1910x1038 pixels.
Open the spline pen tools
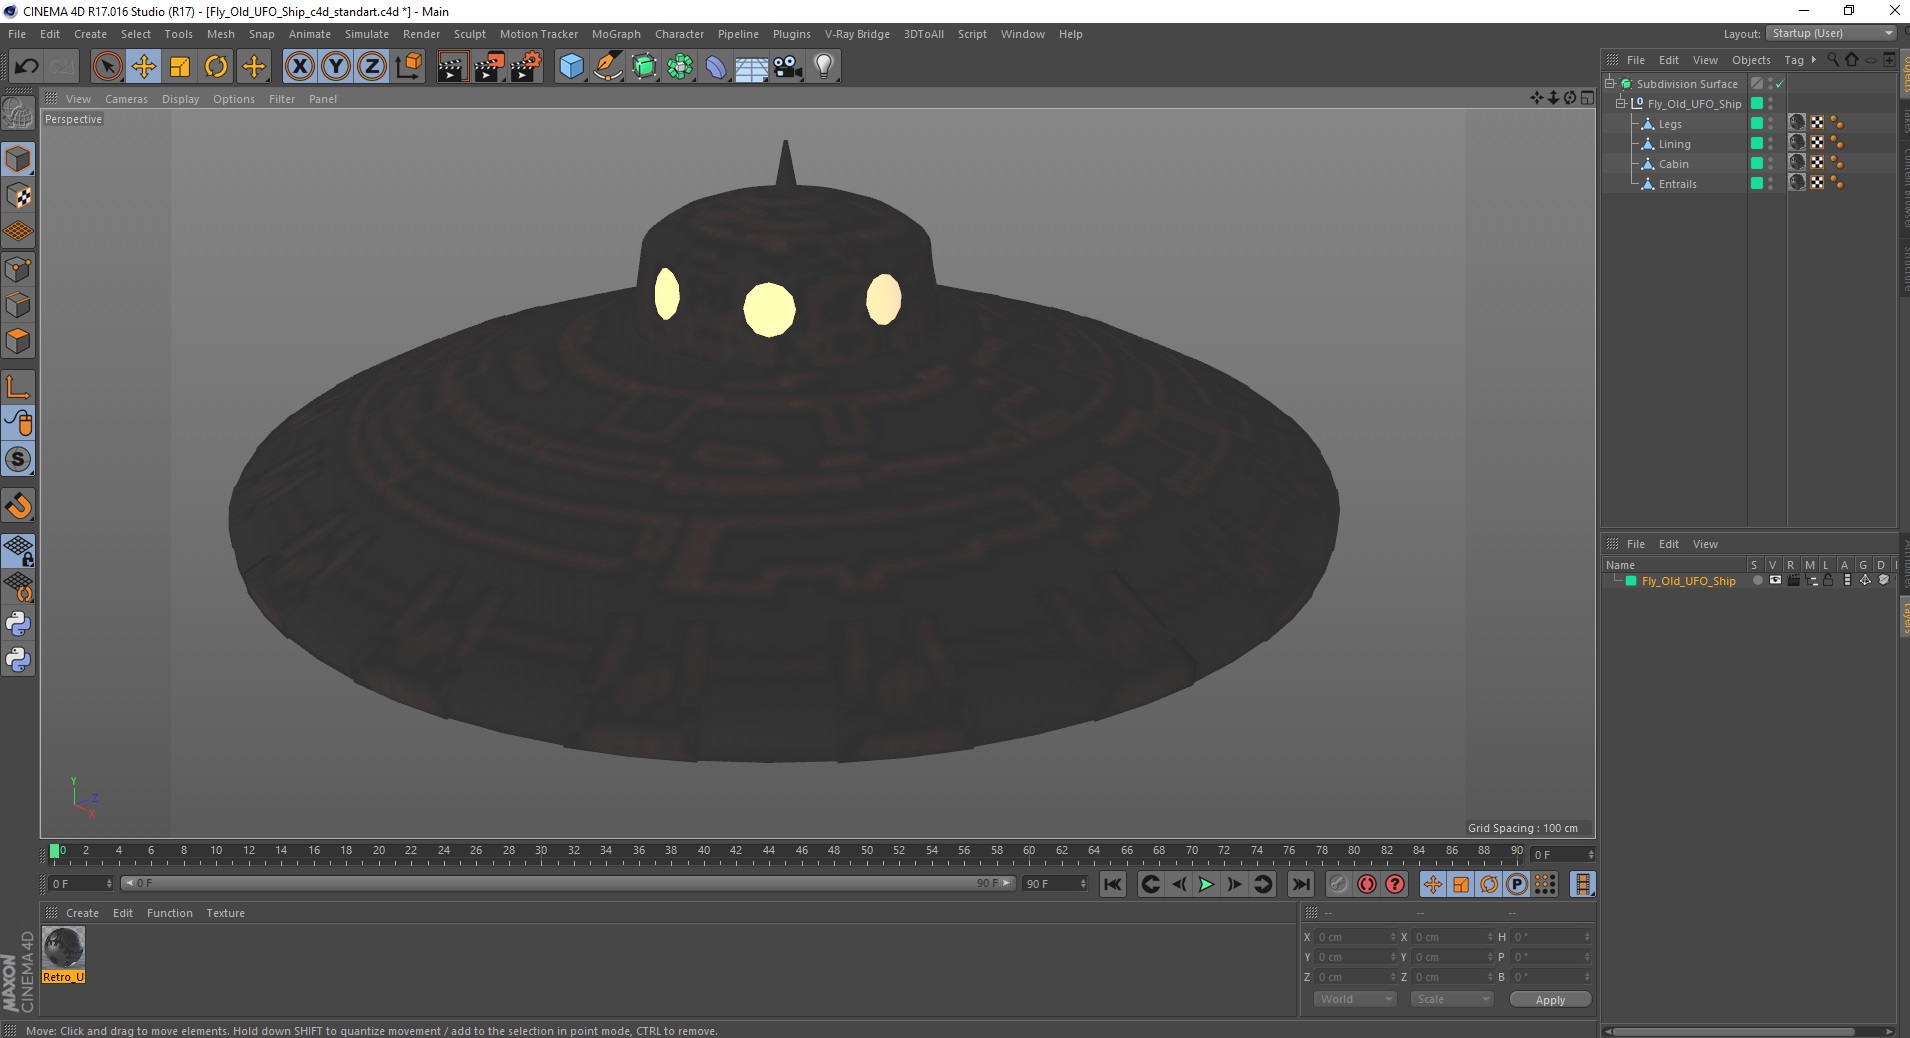point(608,67)
